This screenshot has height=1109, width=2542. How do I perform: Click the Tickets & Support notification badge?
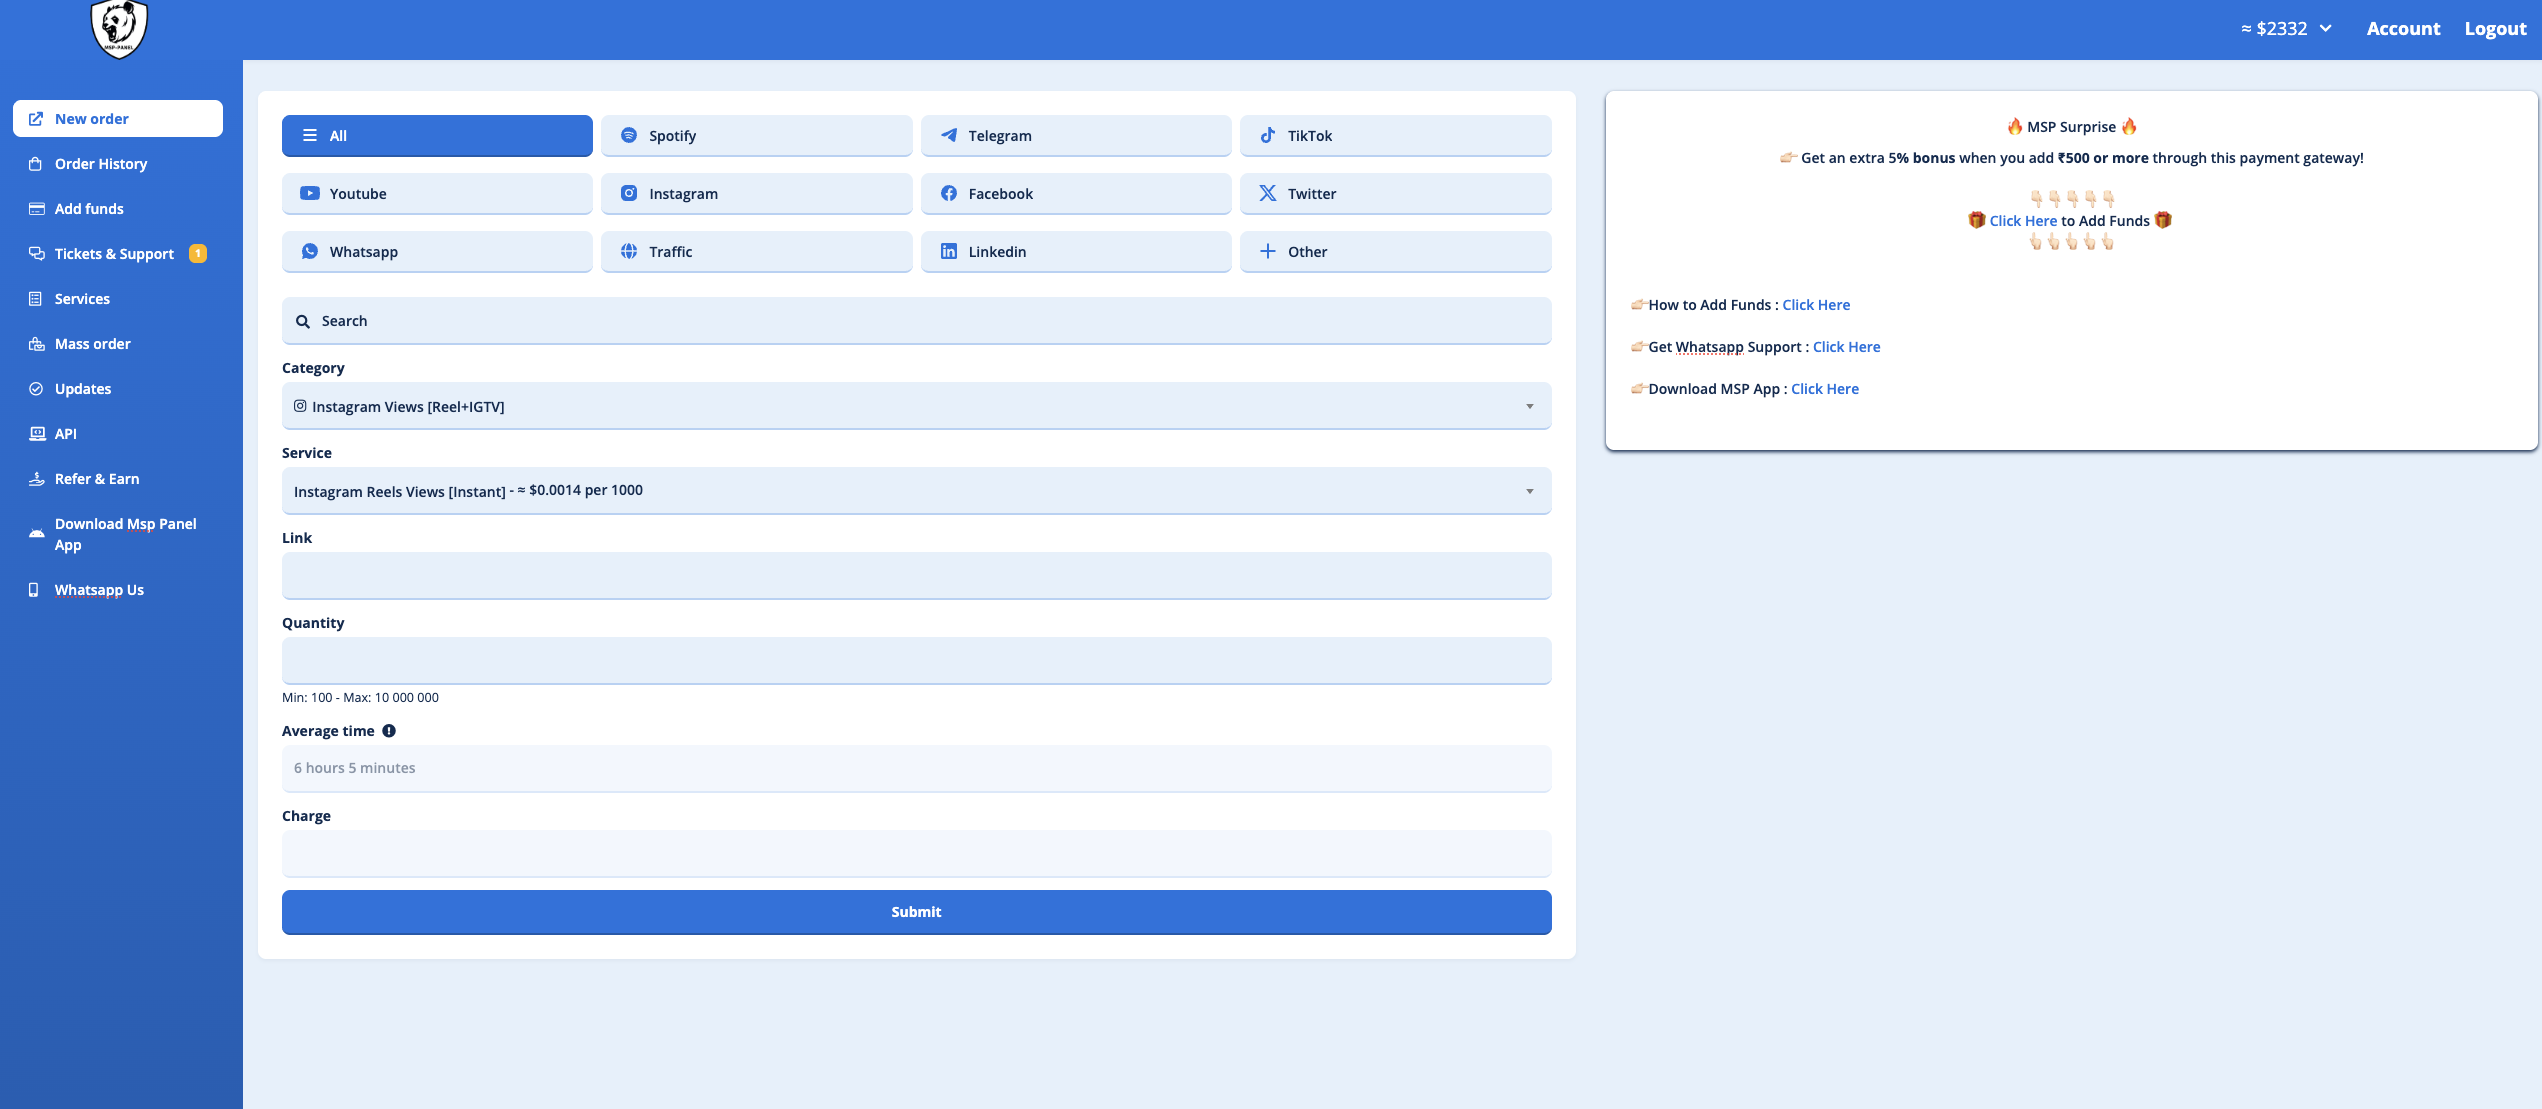(198, 253)
